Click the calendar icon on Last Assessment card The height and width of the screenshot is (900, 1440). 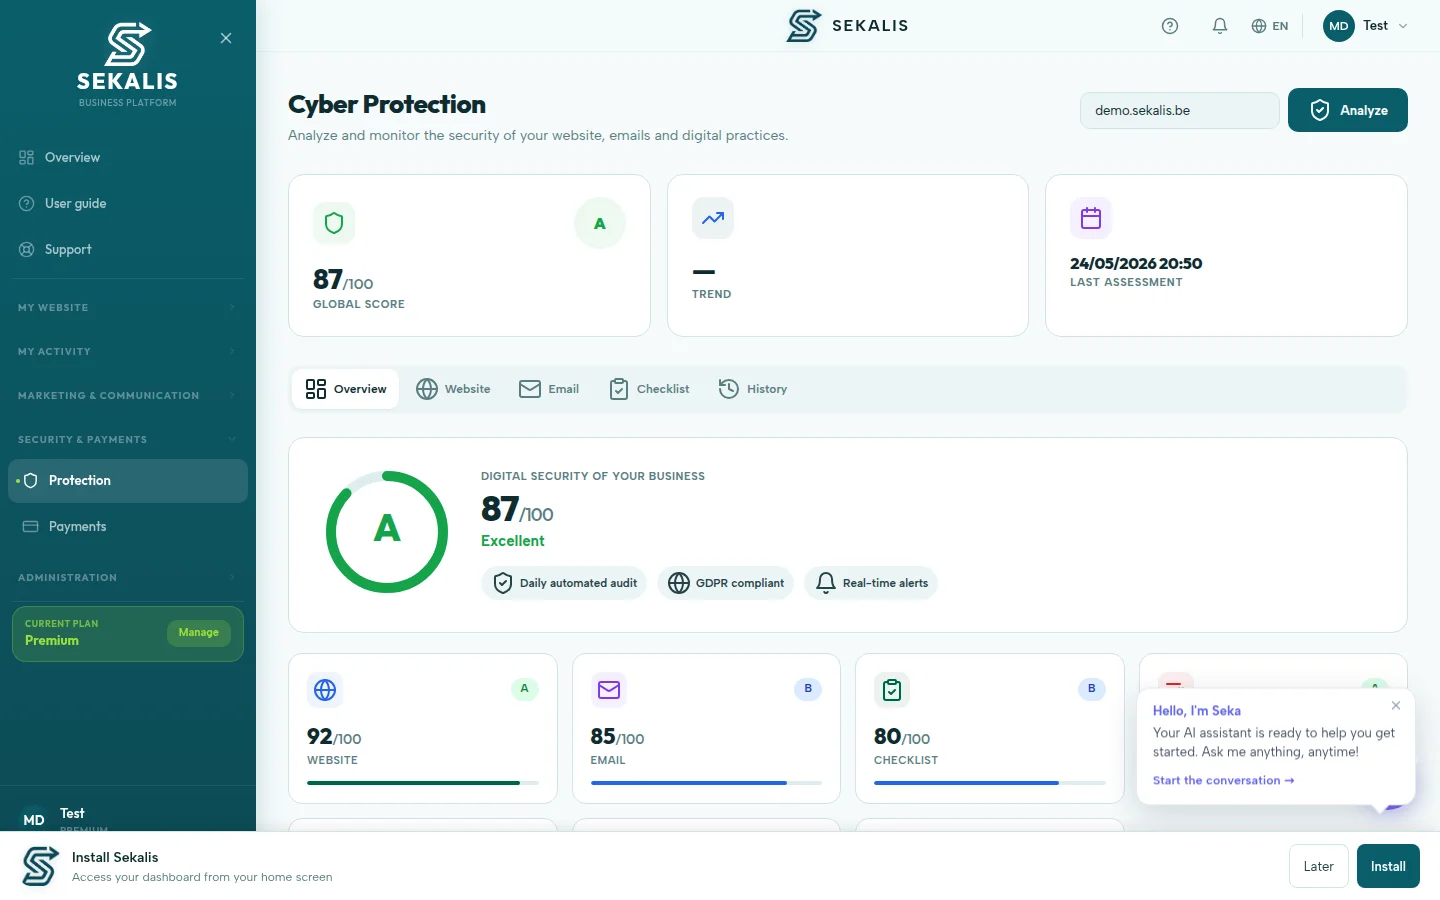click(1091, 218)
